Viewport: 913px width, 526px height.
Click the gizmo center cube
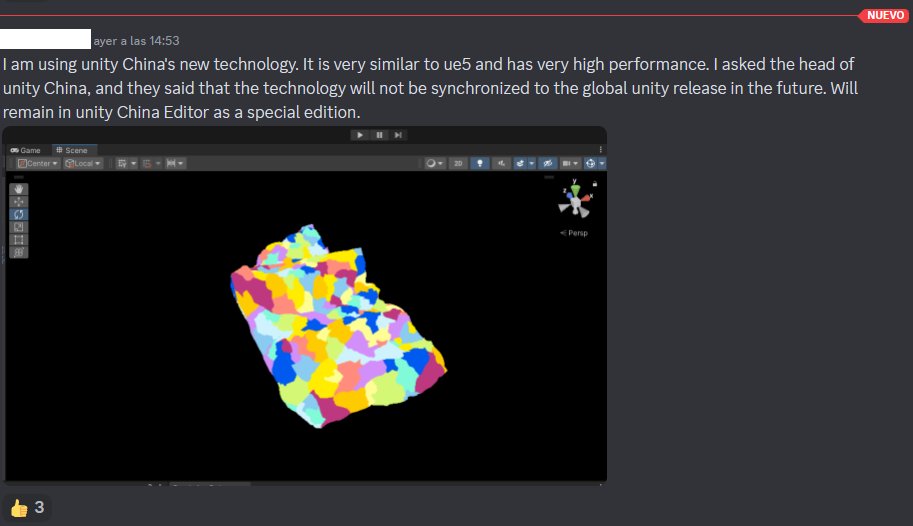pos(576,202)
